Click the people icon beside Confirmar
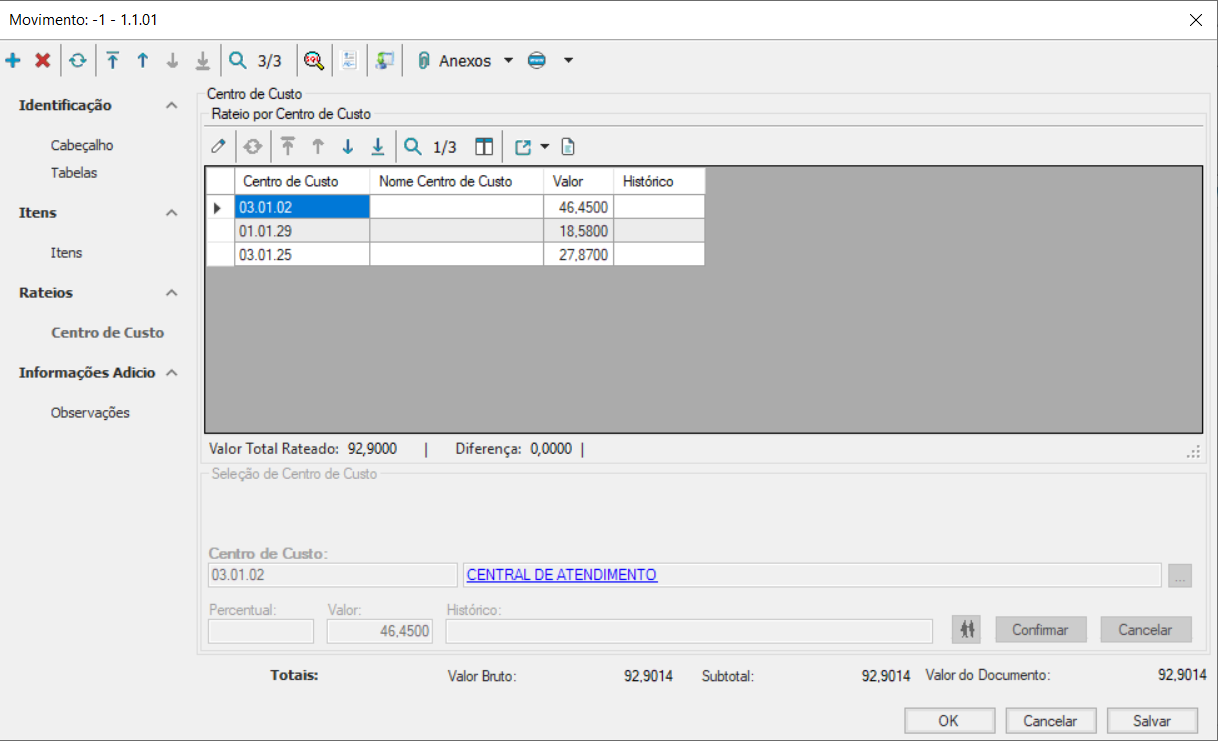This screenshot has width=1218, height=741. [967, 629]
